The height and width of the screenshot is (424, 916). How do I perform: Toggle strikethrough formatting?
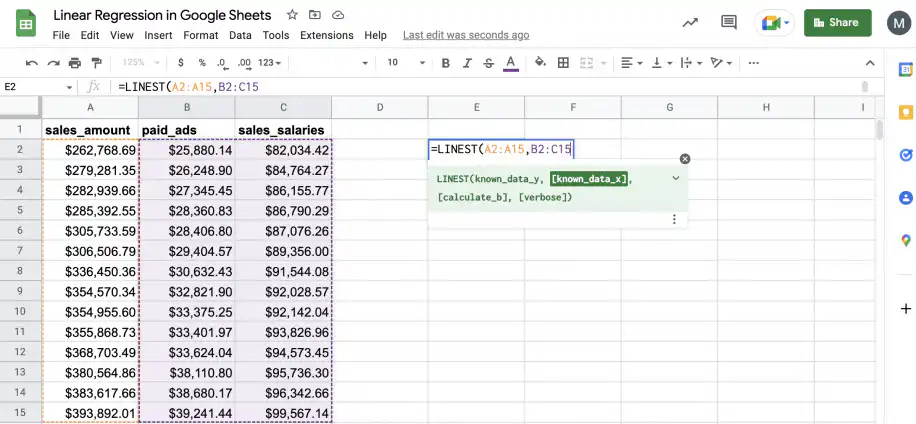tap(488, 62)
